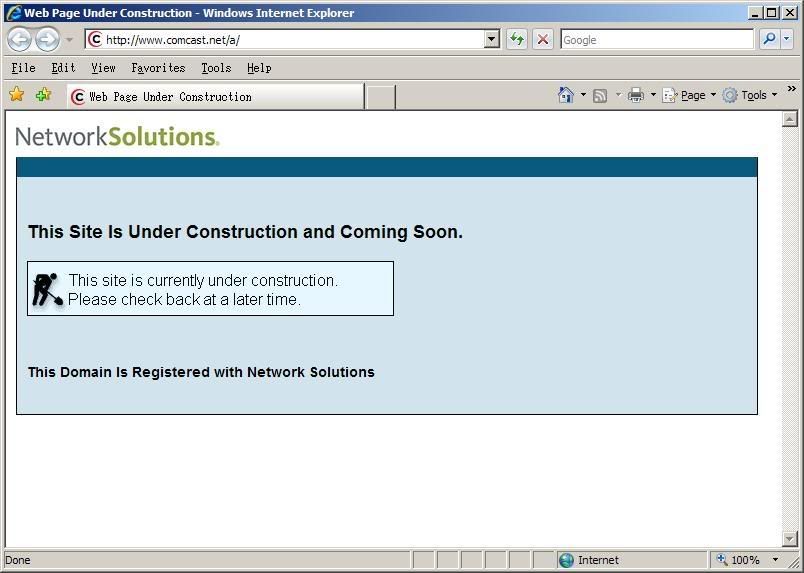
Task: Click the Network Solutions logo
Action: pos(117,136)
